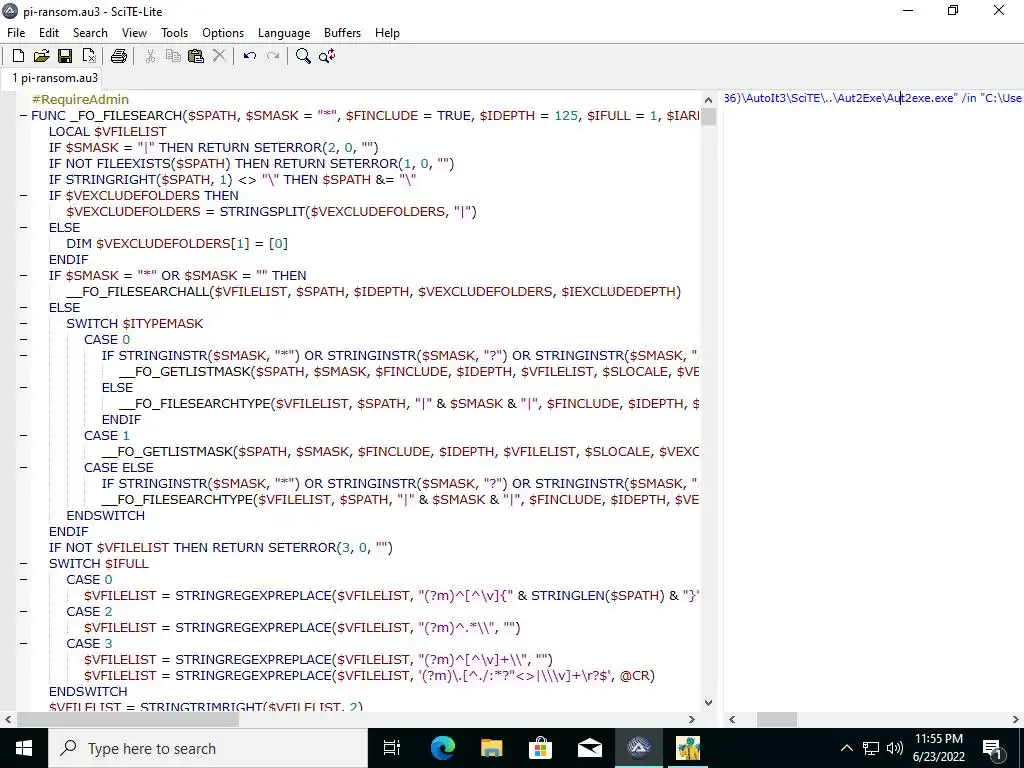Open File Explorer from taskbar
The image size is (1024, 768).
492,748
